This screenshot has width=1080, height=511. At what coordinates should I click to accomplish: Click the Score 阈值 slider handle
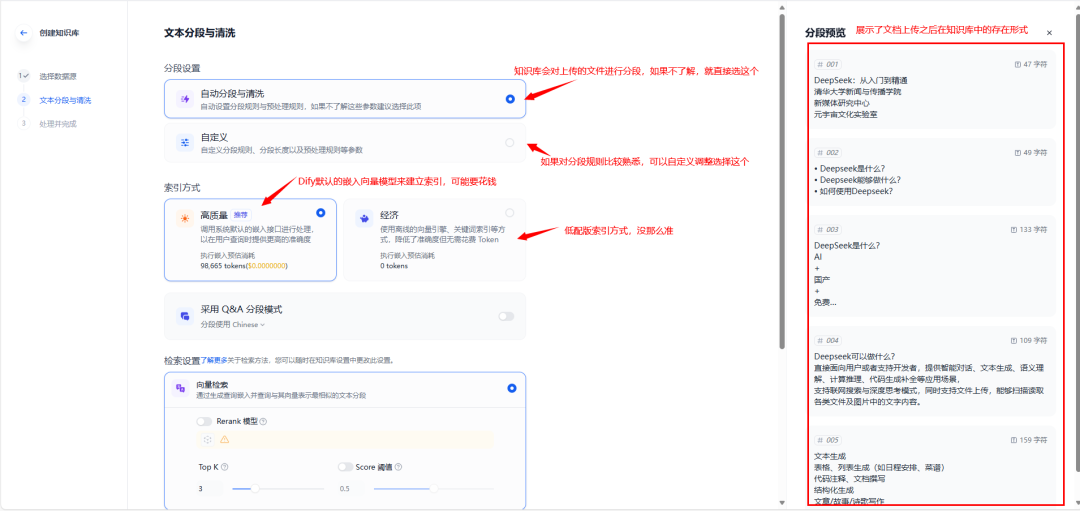434,488
